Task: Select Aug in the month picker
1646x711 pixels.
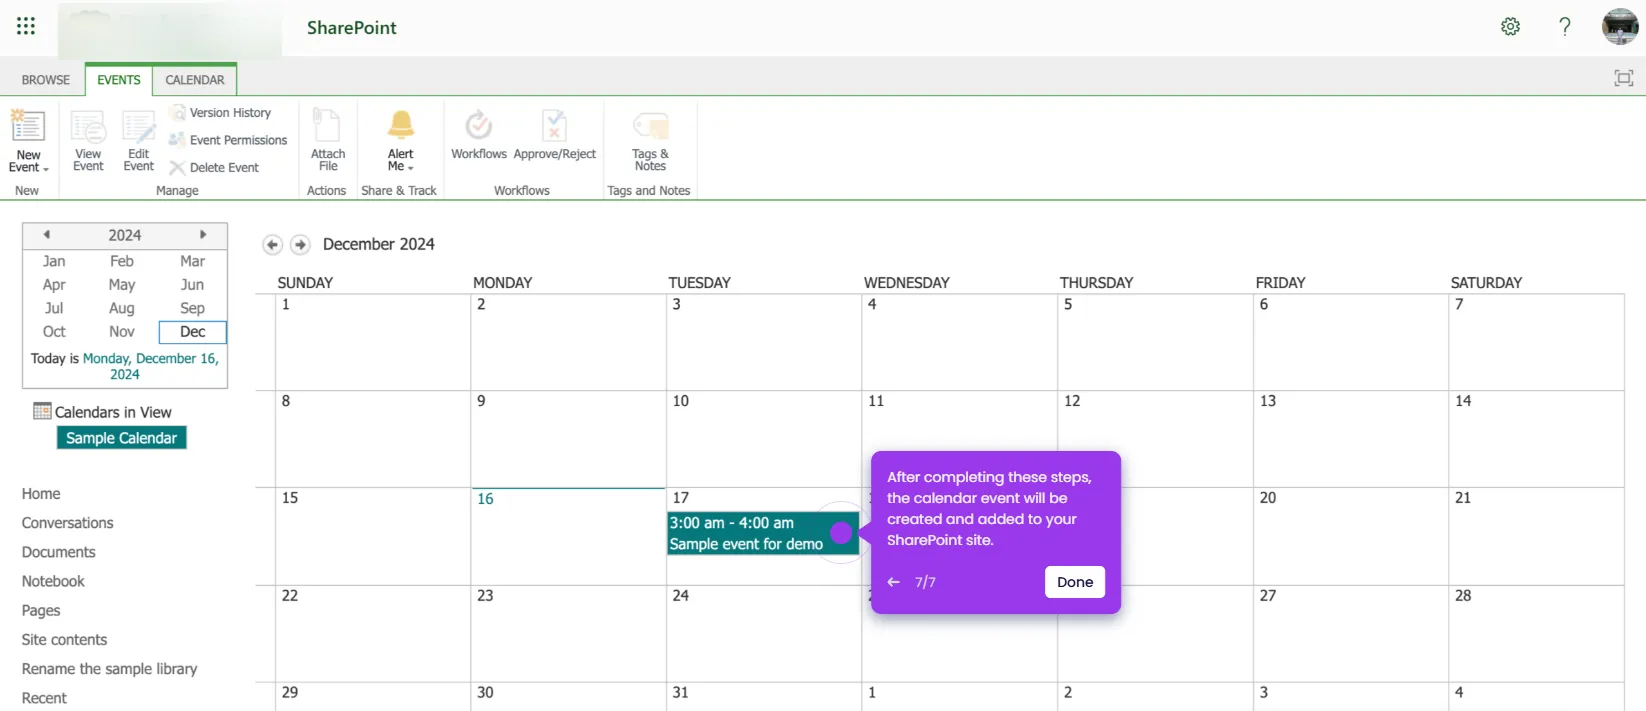Action: click(122, 308)
